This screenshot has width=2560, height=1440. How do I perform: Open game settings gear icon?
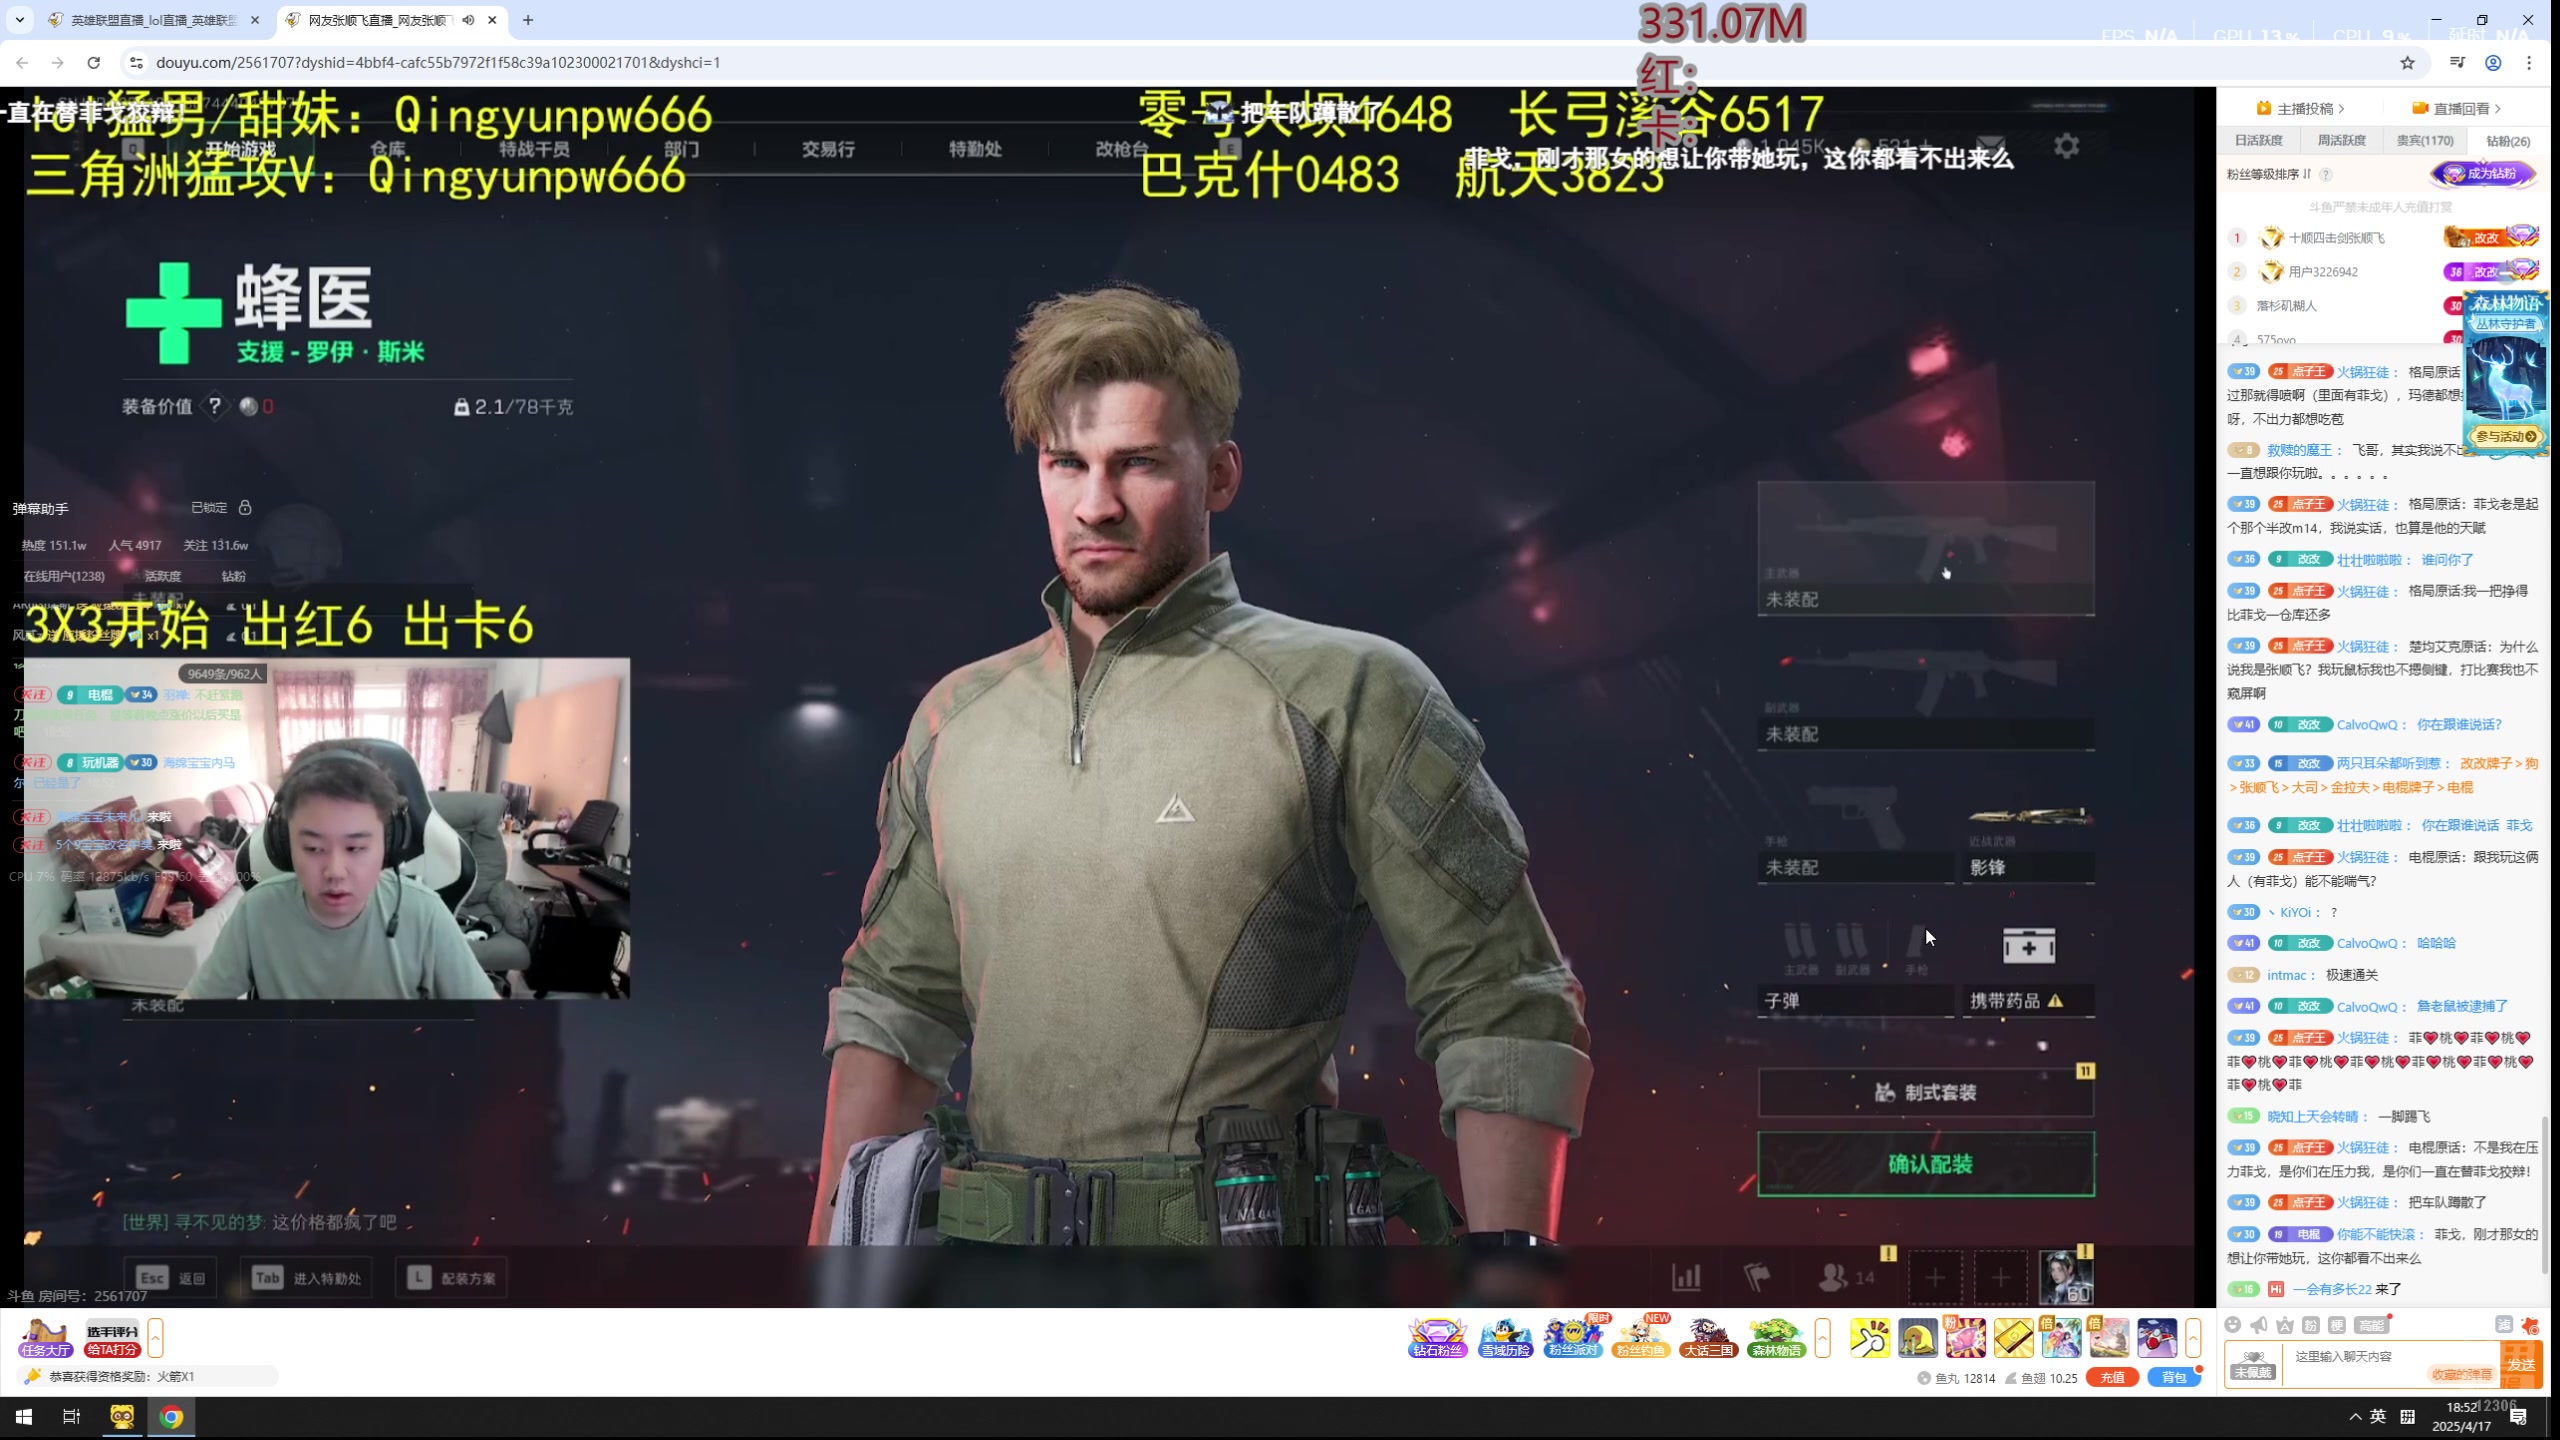point(2066,146)
